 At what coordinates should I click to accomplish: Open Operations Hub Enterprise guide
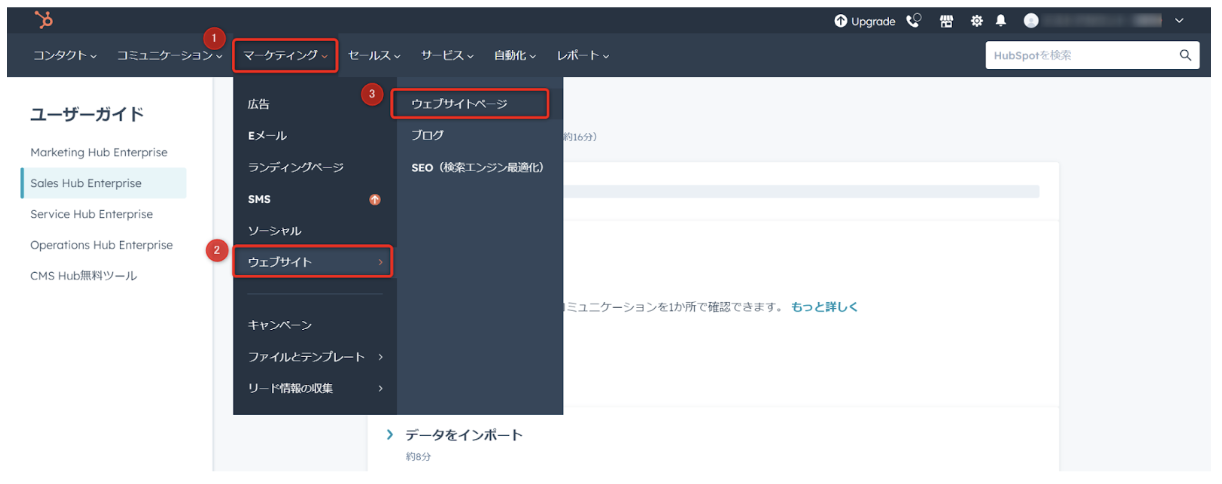pos(101,245)
